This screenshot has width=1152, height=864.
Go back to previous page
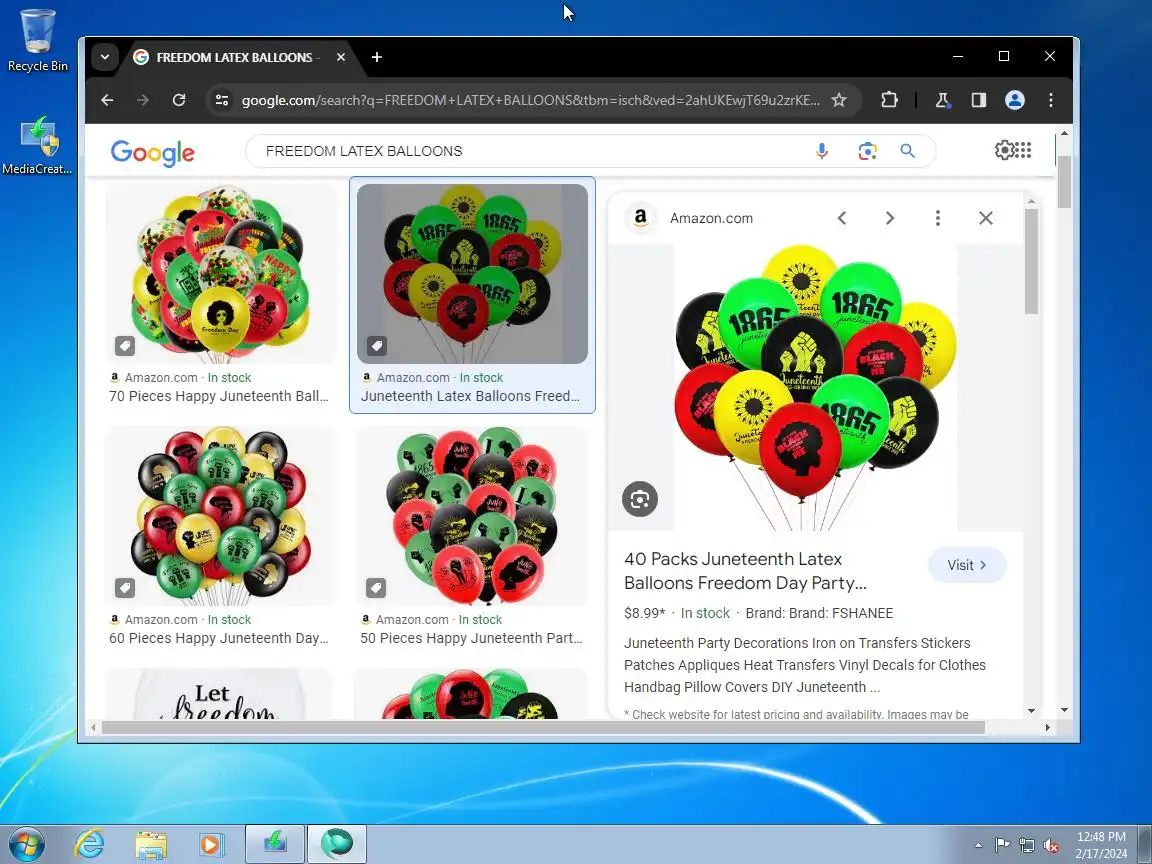pos(107,100)
